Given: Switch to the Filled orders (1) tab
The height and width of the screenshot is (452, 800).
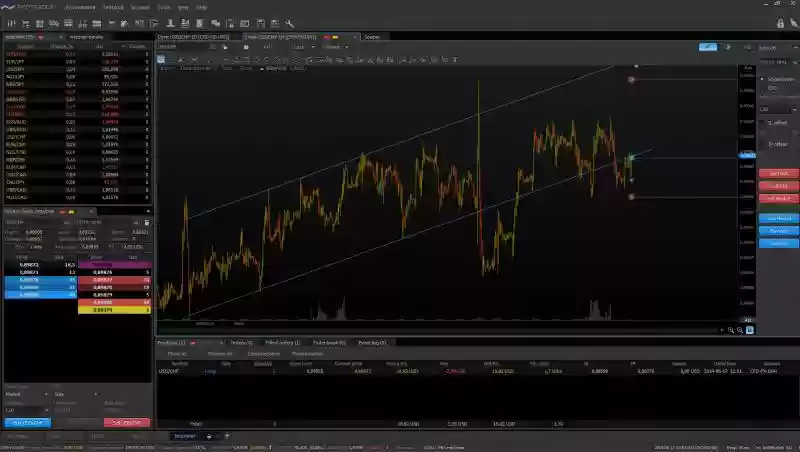Looking at the screenshot, I should [283, 343].
